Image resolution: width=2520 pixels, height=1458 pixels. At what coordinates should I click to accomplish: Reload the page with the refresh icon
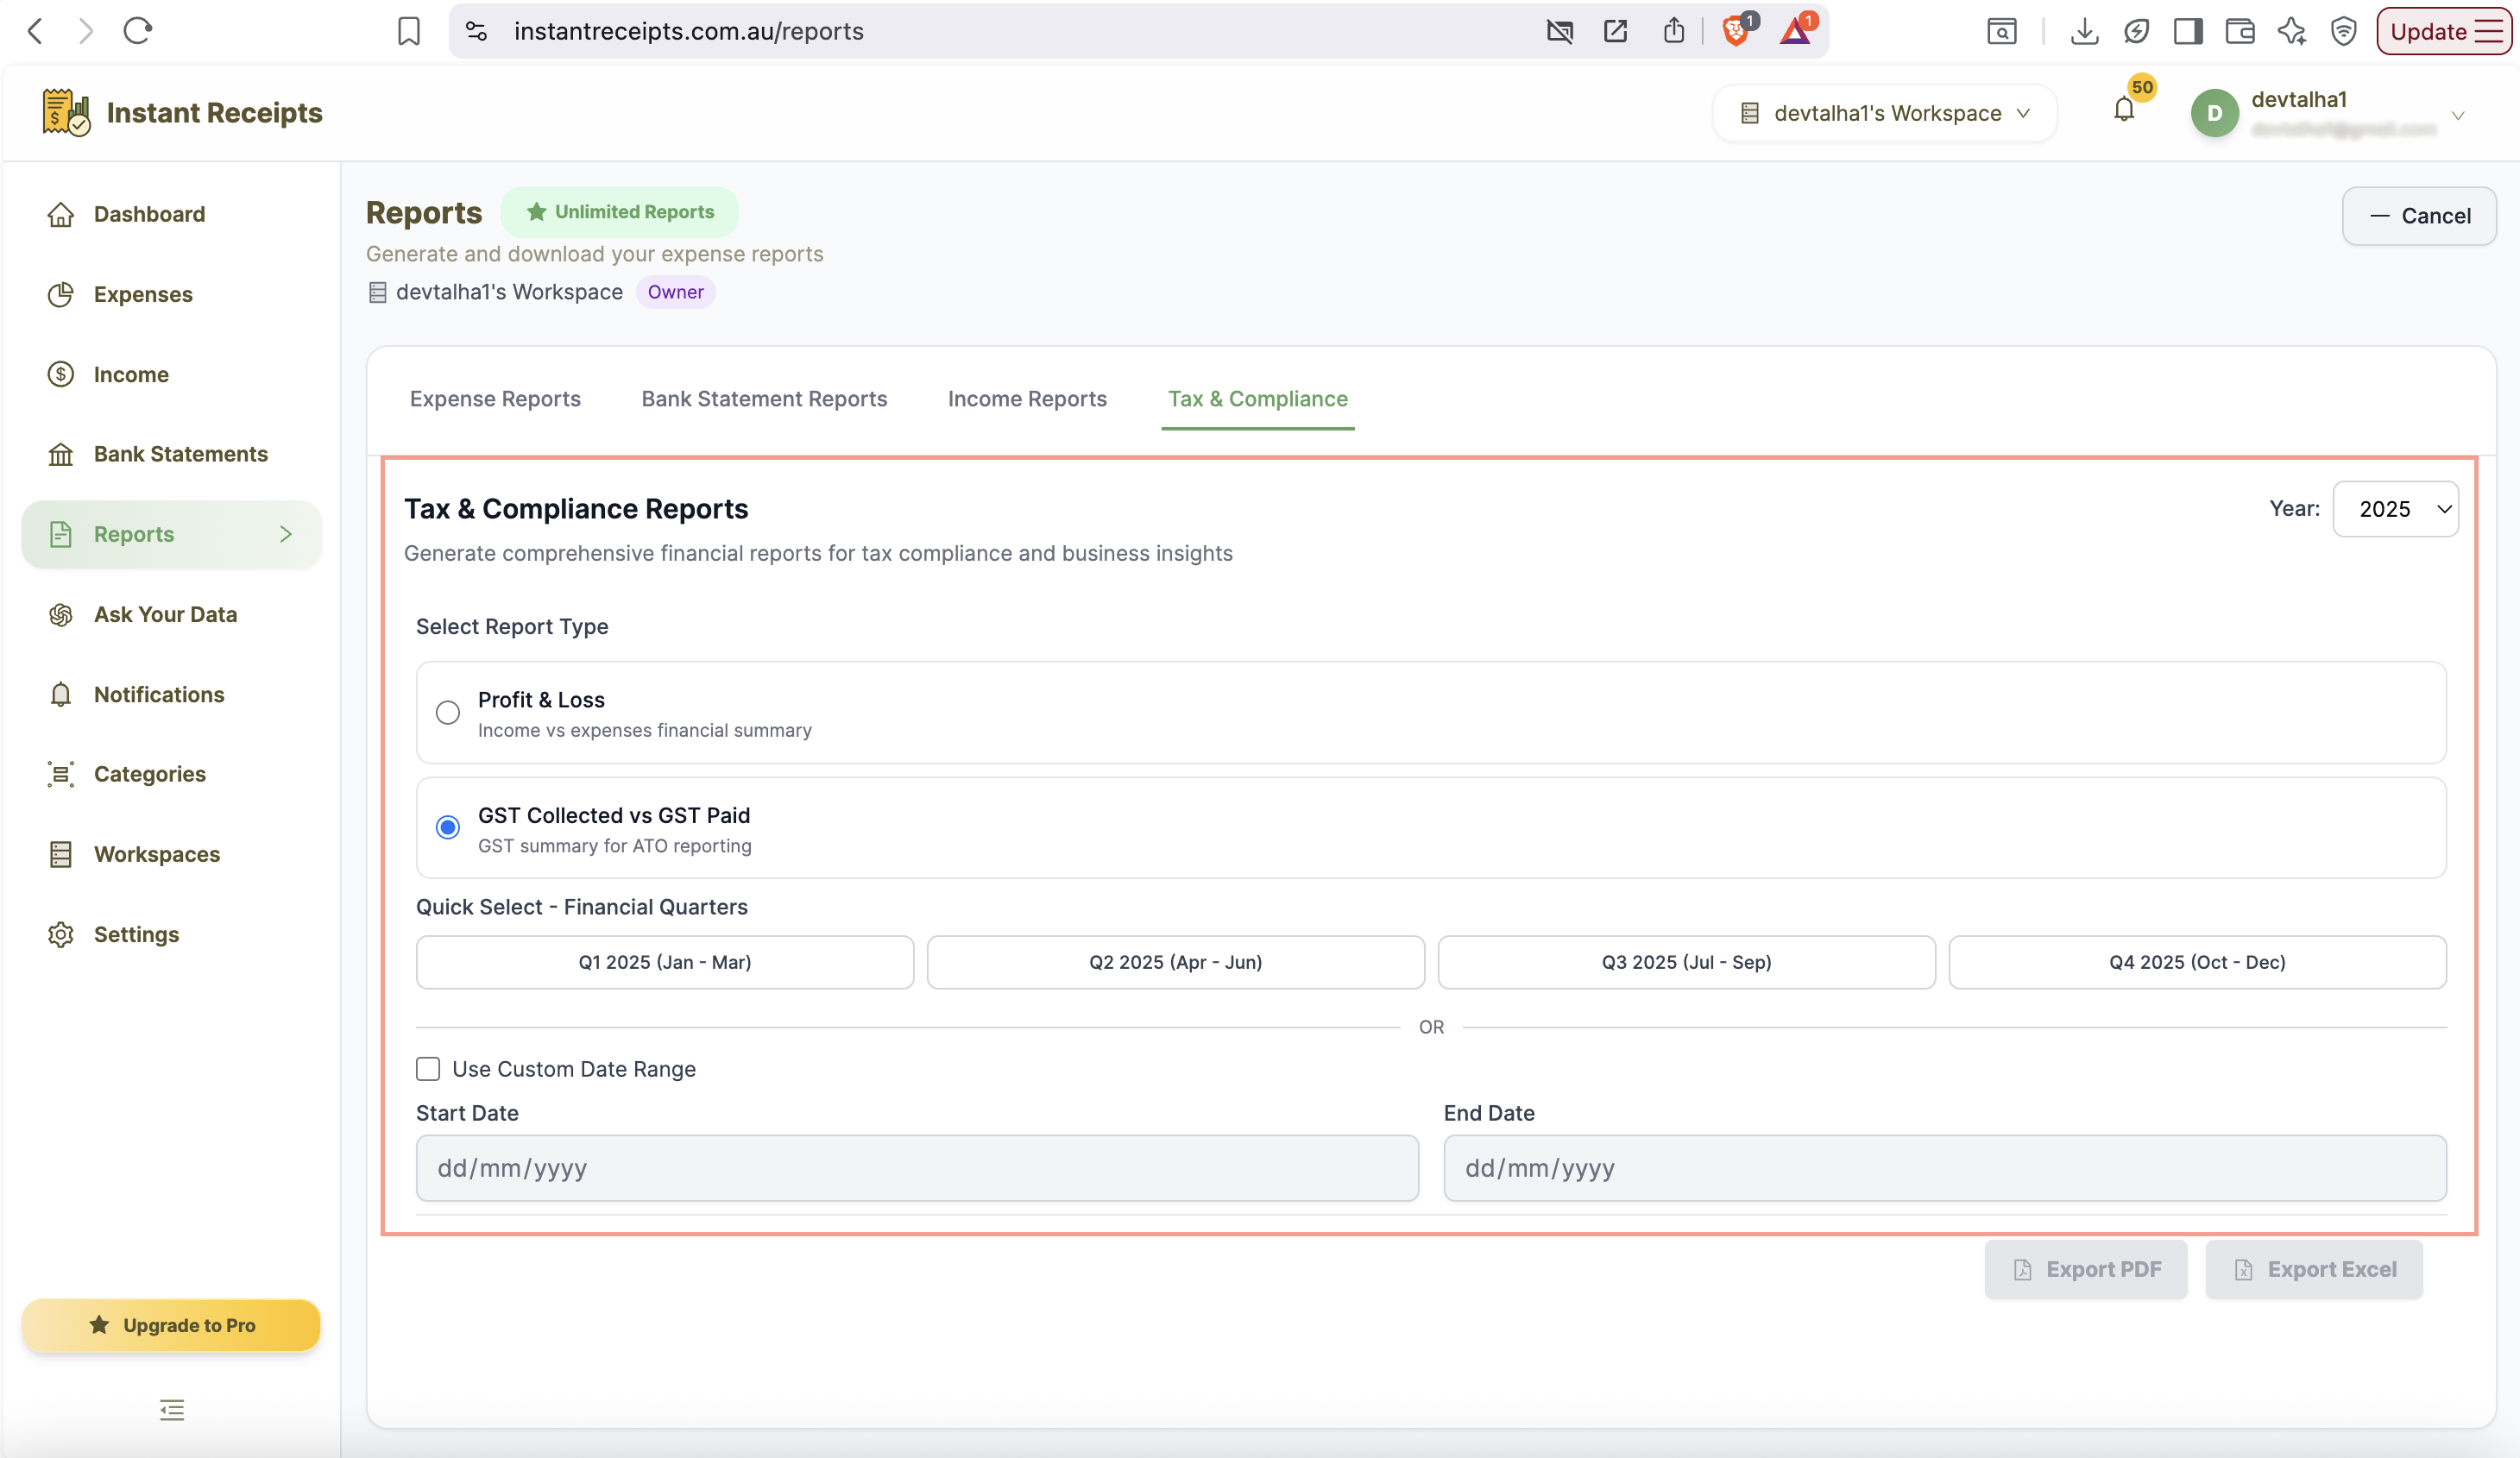137,31
